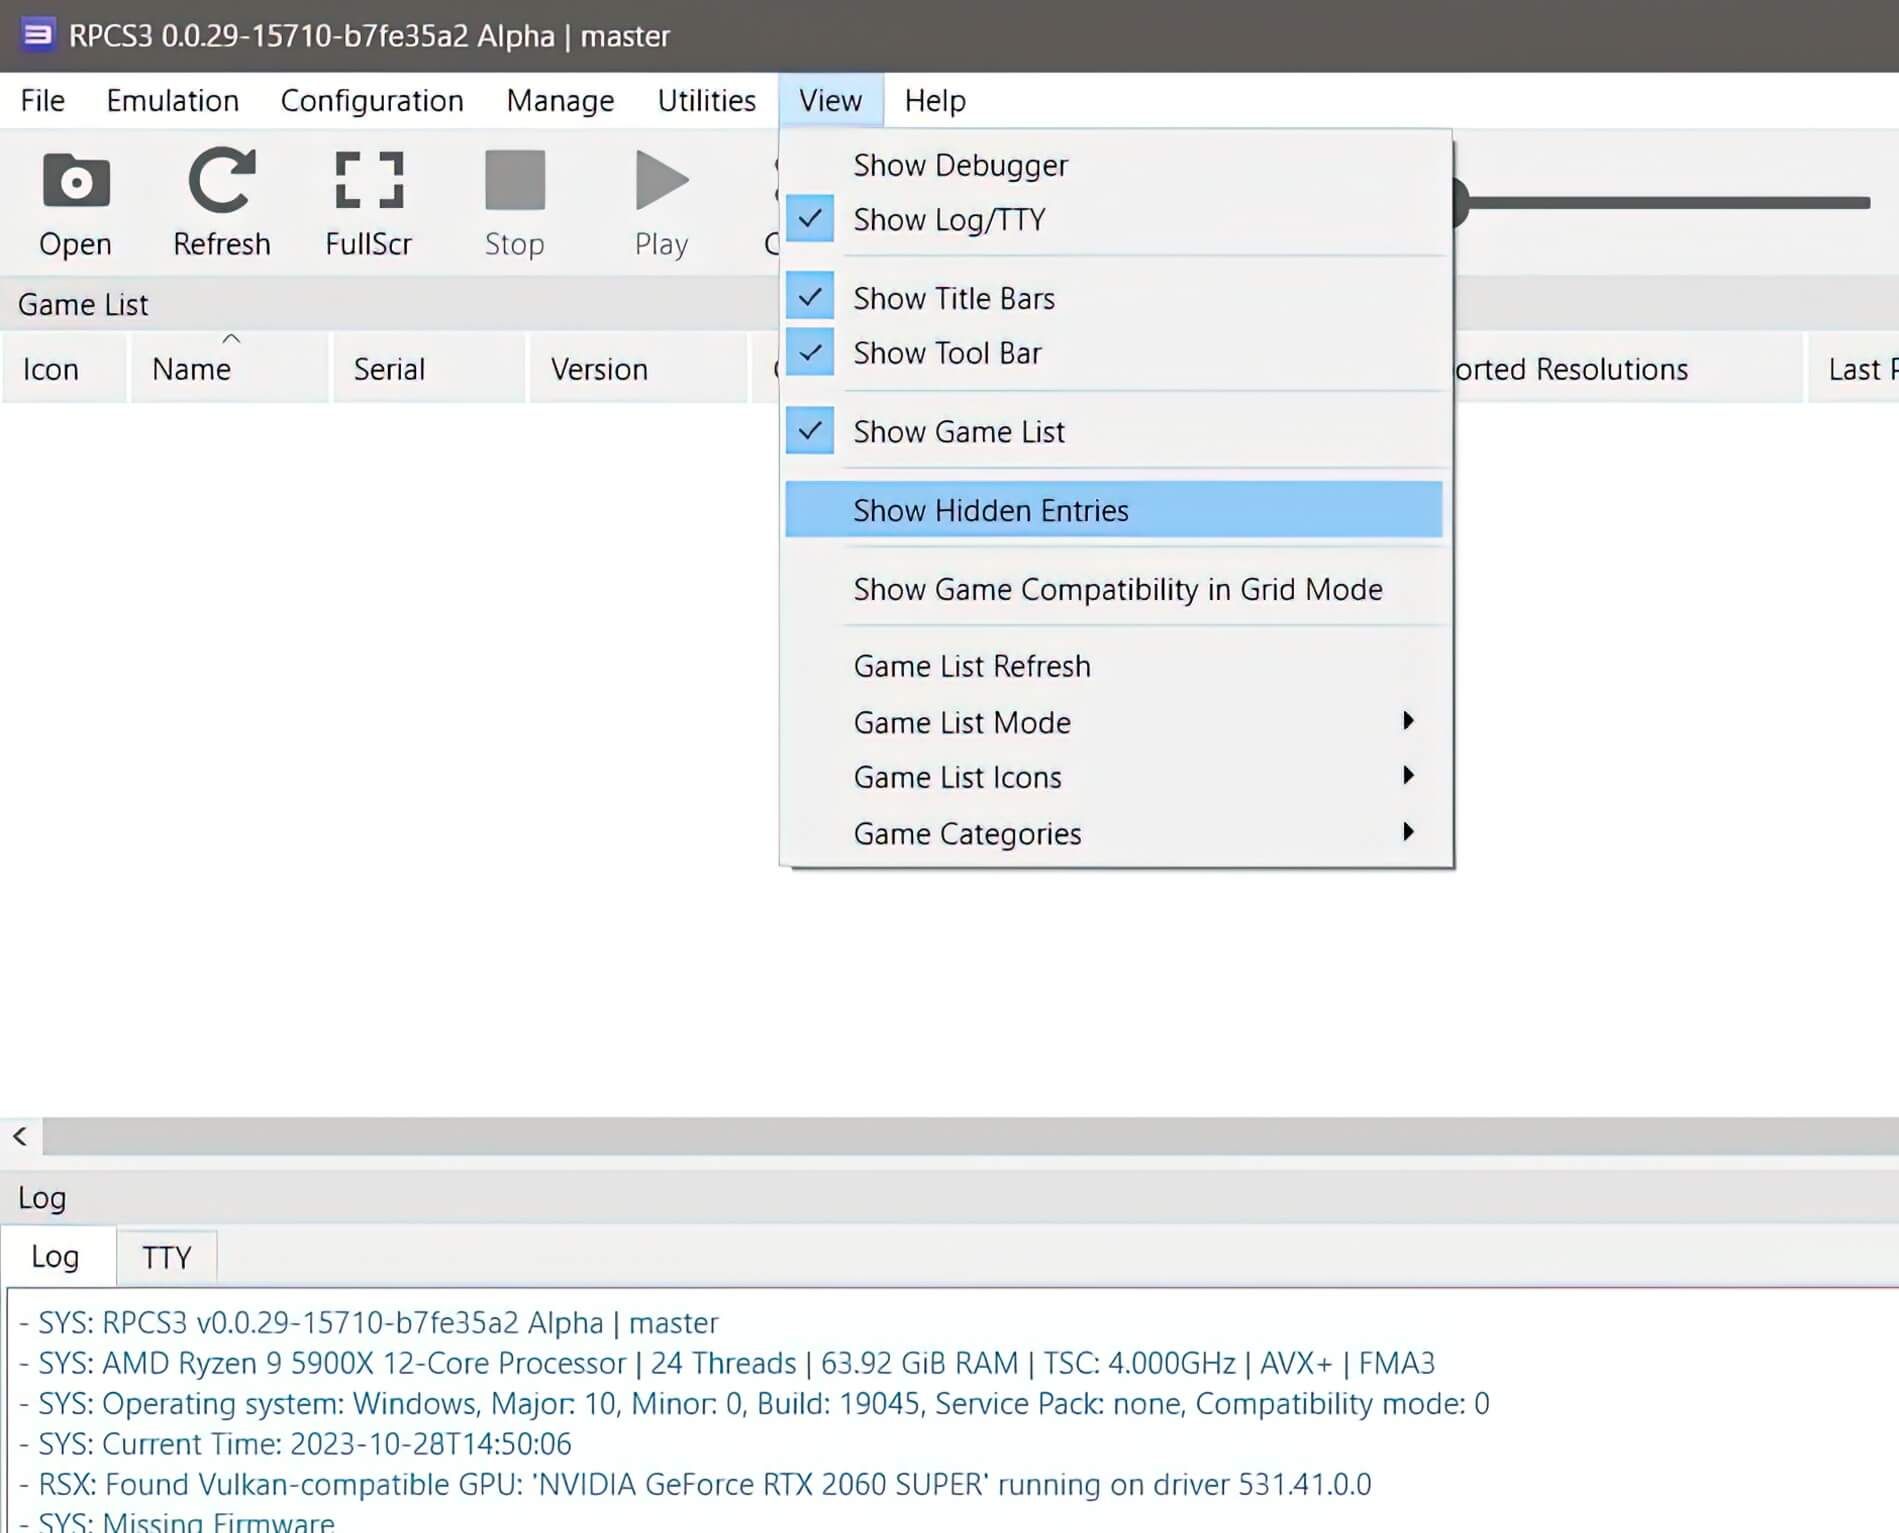The height and width of the screenshot is (1533, 1899).
Task: Click the icon size slider handle
Action: point(1460,203)
